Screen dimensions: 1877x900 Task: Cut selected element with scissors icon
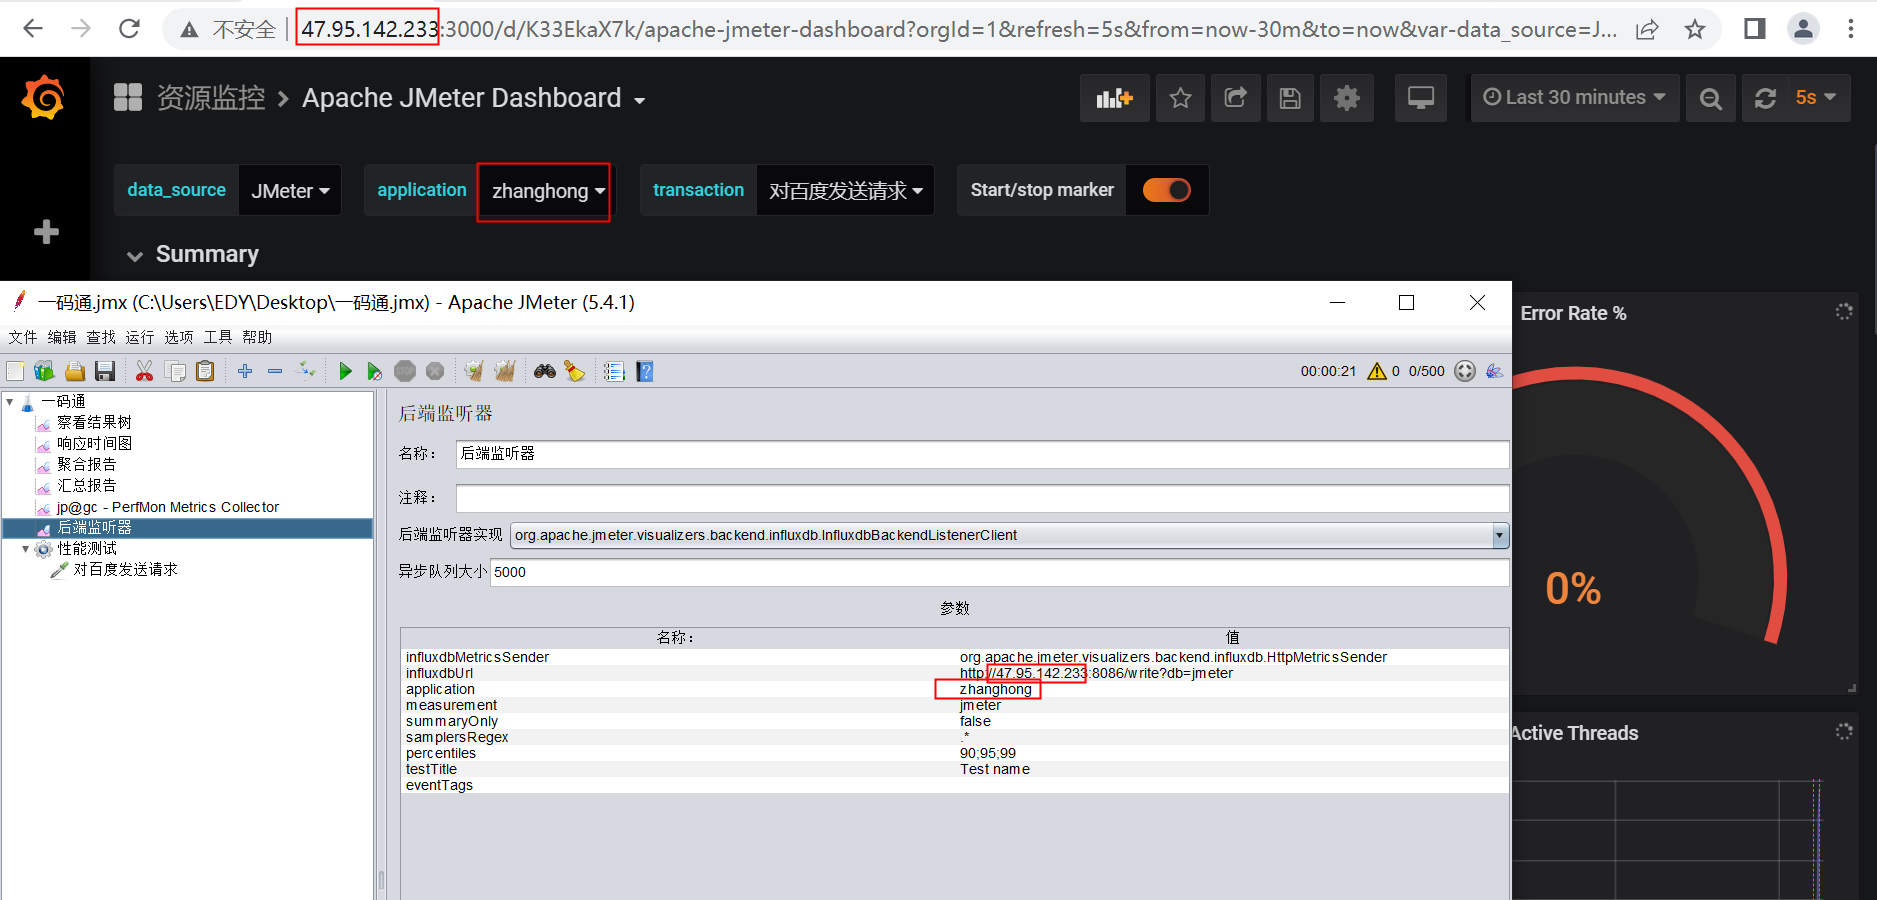[x=145, y=372]
